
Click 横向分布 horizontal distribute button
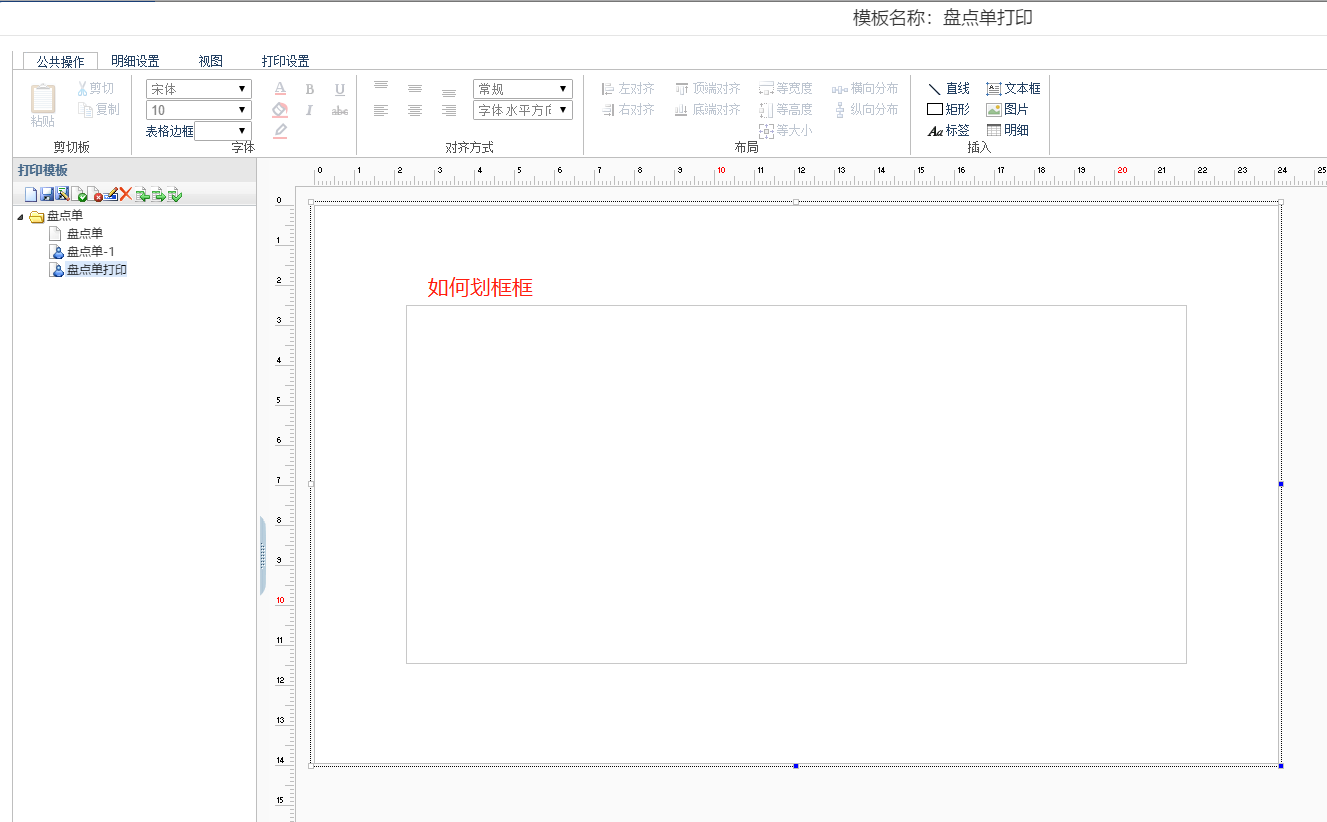pos(866,89)
